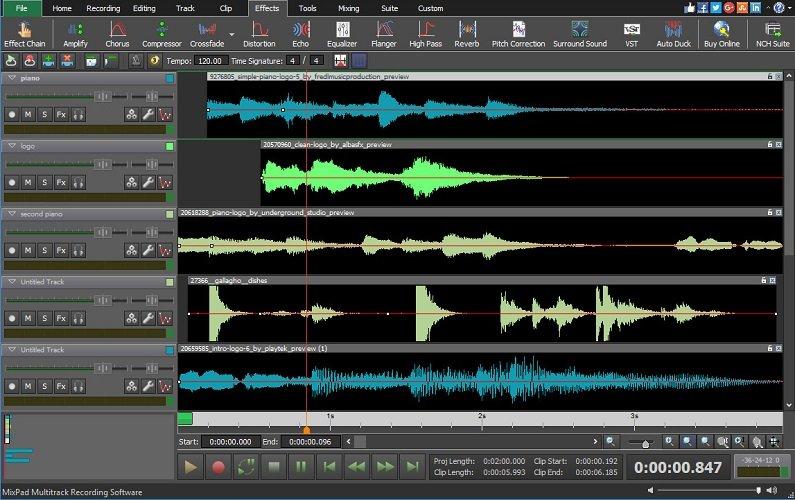This screenshot has width=795, height=500.
Task: Lock the simple-piano-logo clip
Action: click(x=770, y=77)
